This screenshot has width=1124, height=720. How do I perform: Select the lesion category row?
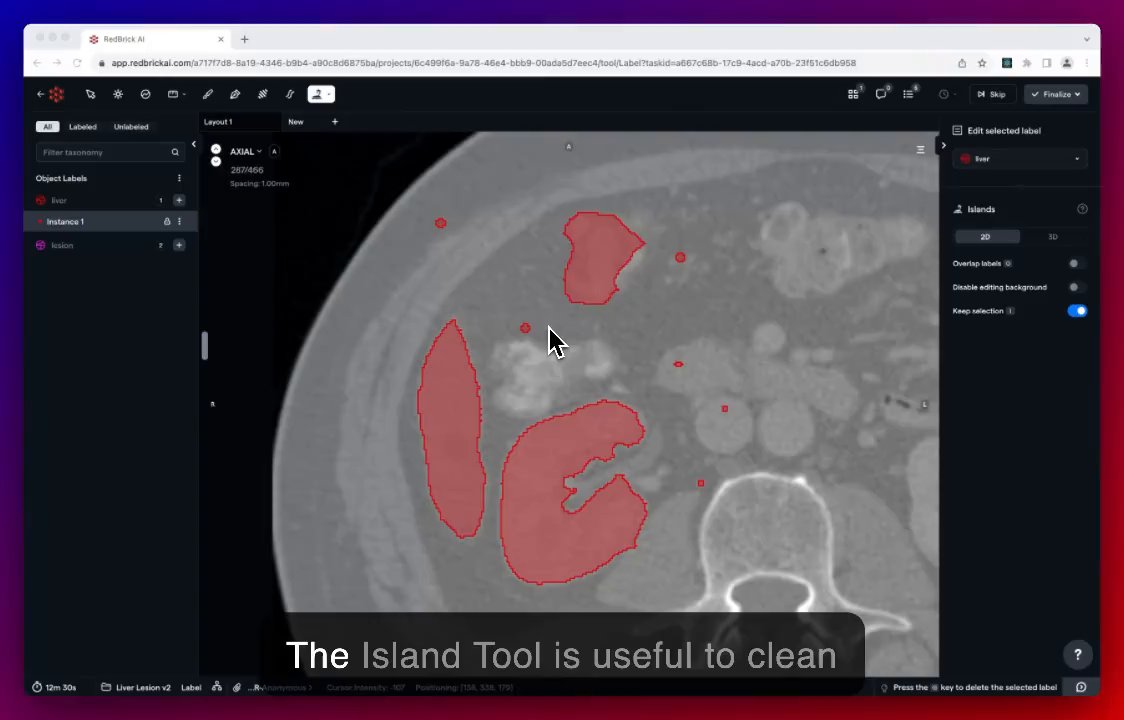pyautogui.click(x=111, y=245)
